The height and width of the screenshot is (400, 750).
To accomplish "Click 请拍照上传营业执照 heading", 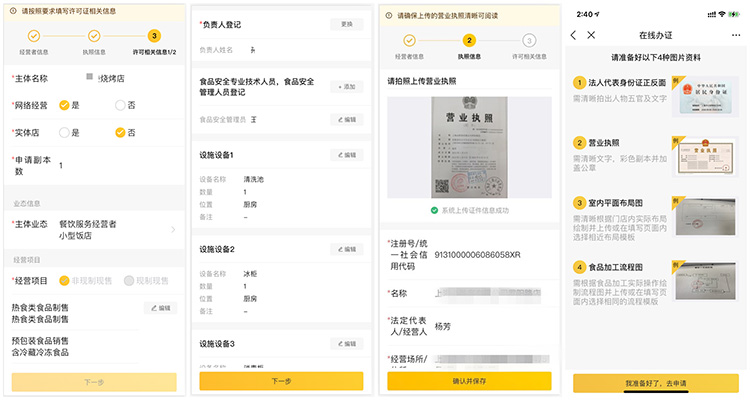I will [422, 81].
